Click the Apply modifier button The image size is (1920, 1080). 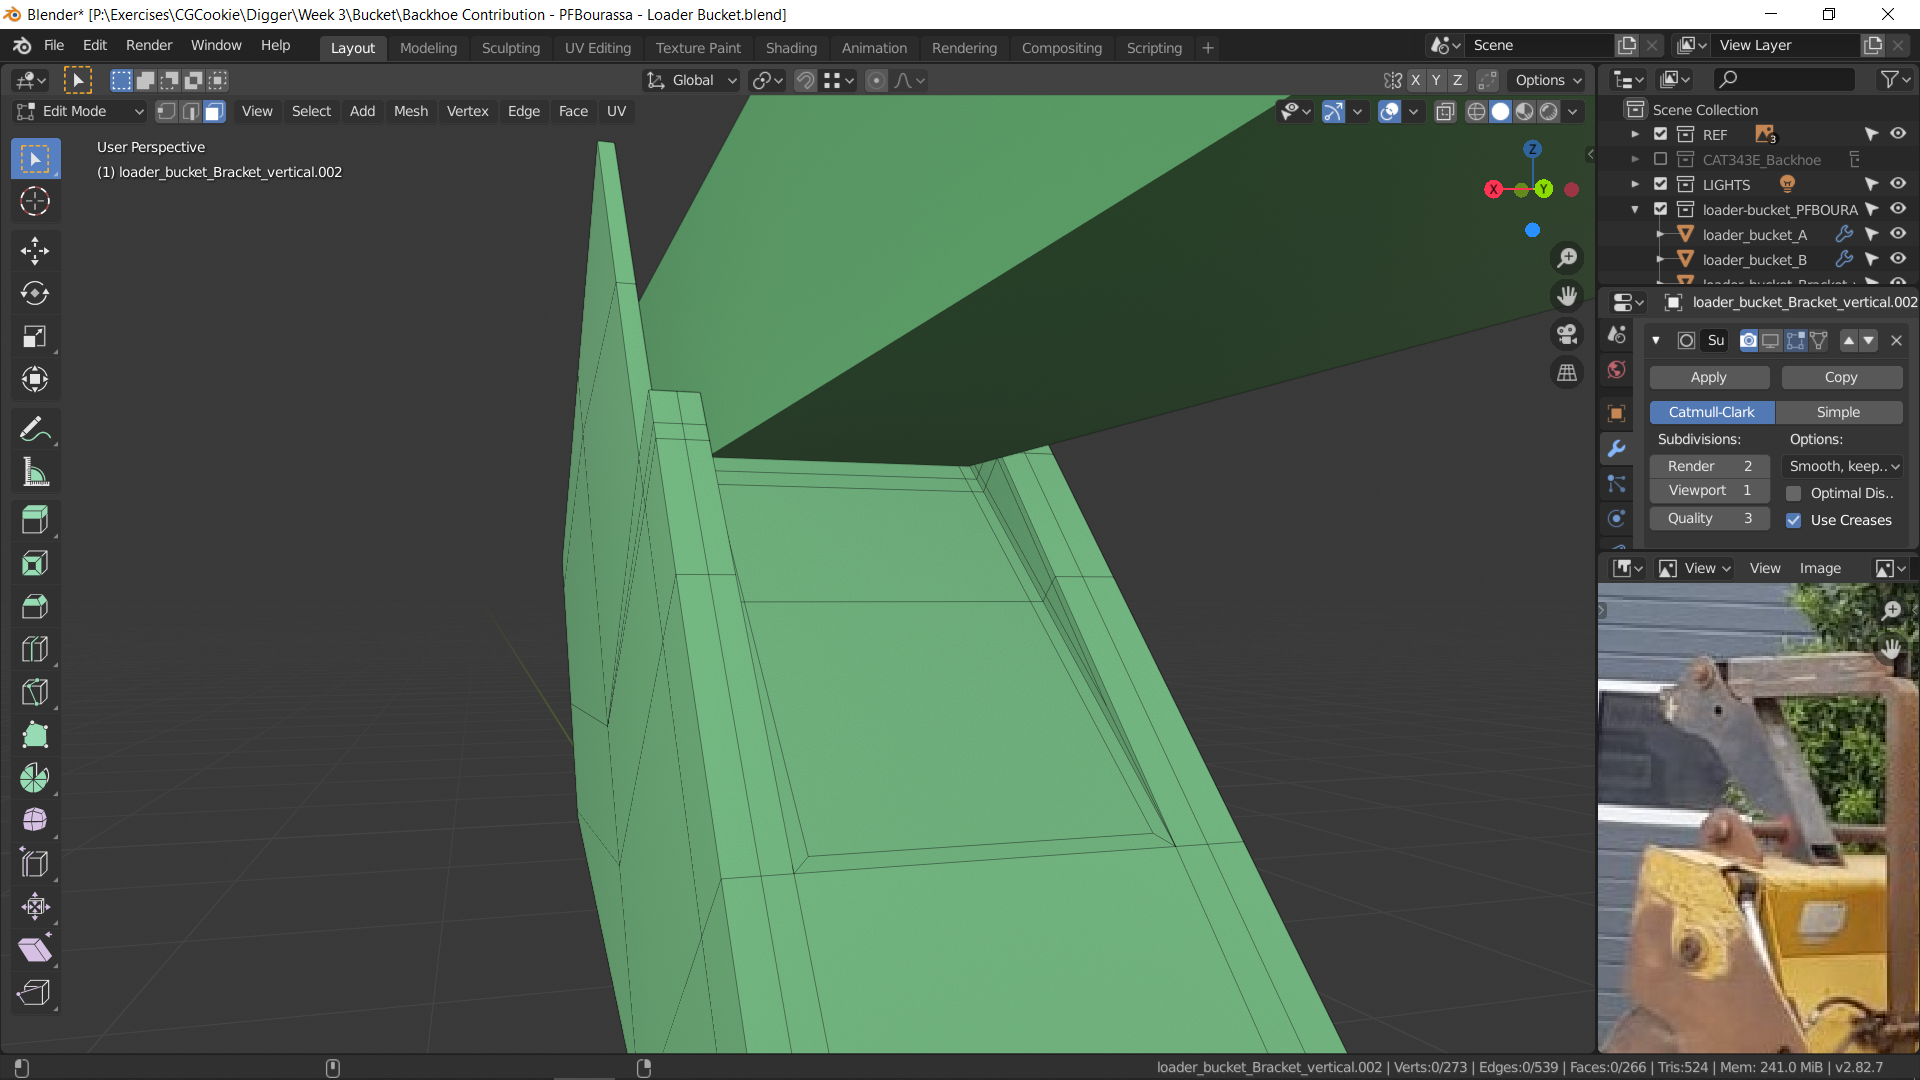(x=1708, y=377)
